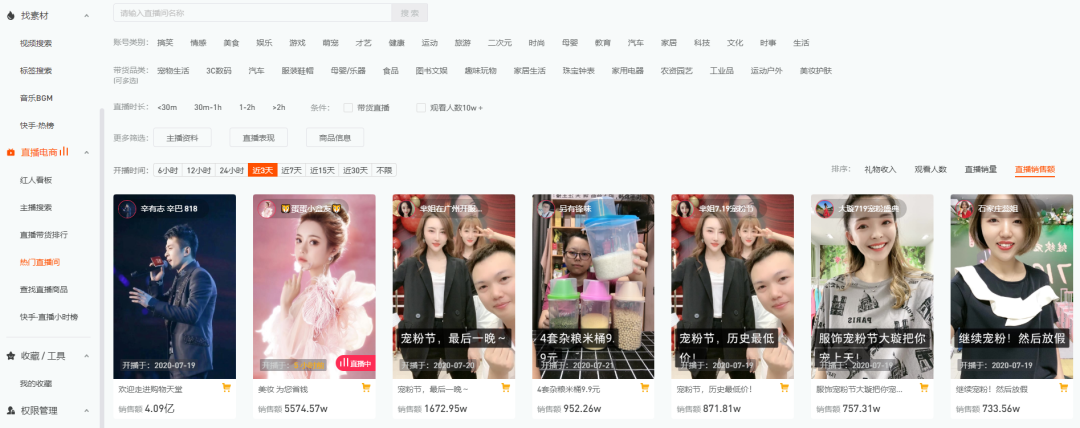This screenshot has height=428, width=1080.
Task: Open 查找直播商品 in the sidebar
Action: pyautogui.click(x=44, y=289)
